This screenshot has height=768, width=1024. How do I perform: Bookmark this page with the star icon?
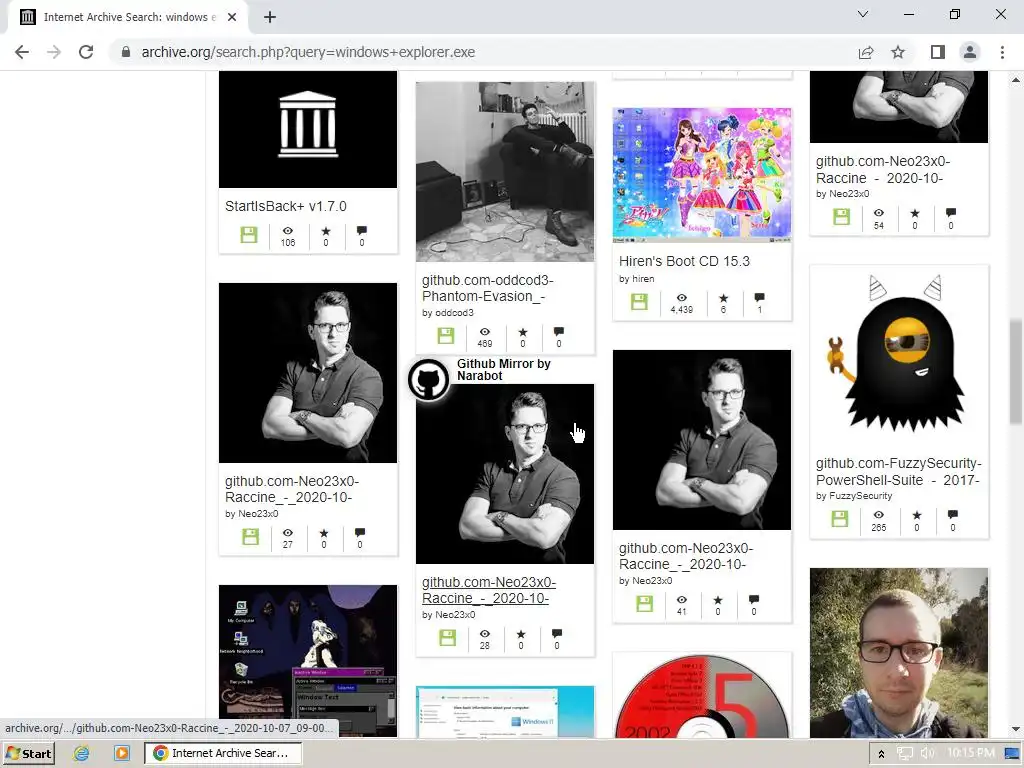click(898, 52)
